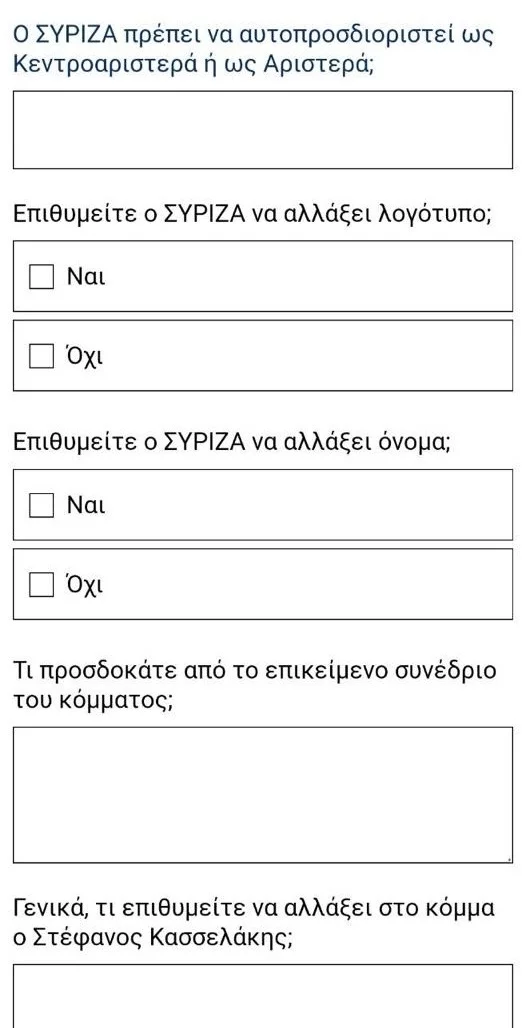This screenshot has width=522, height=1028.
Task: Focus the text area under the Κασσελάκης question
Action: point(262,997)
